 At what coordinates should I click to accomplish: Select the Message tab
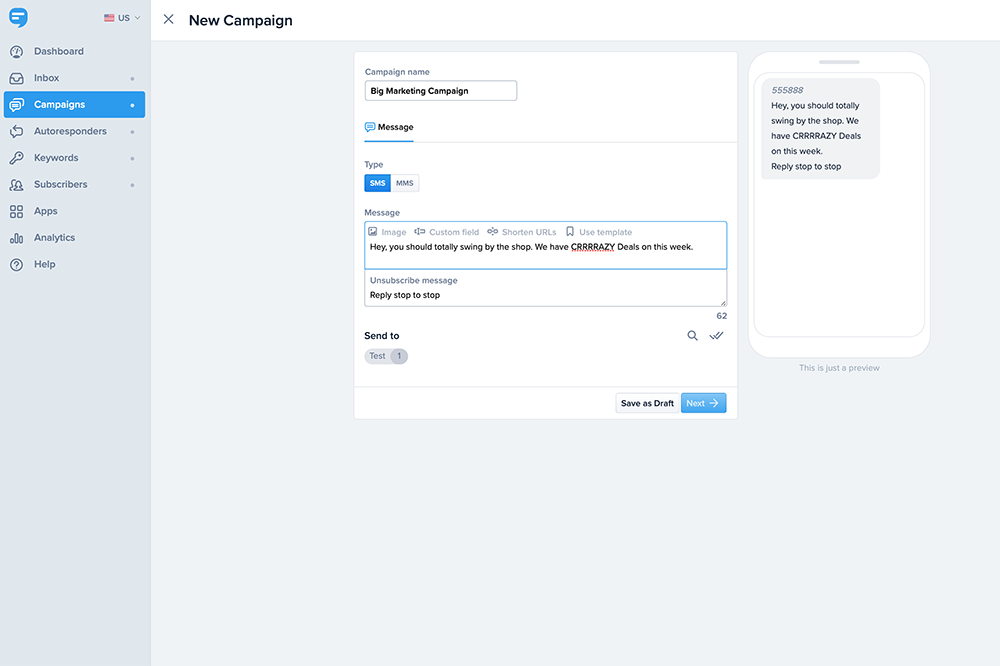coord(389,128)
